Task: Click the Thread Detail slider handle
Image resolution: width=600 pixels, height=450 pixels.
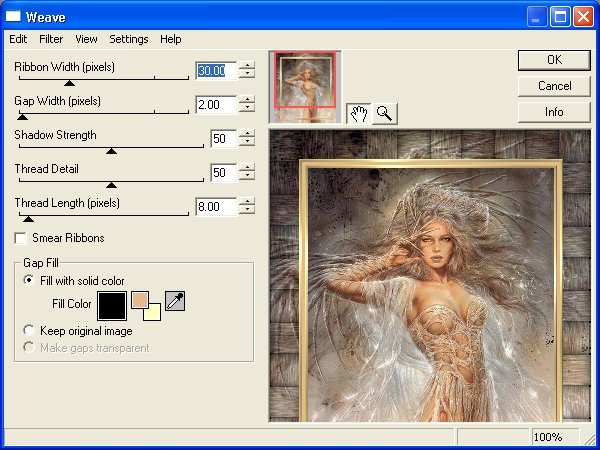Action: pyautogui.click(x=111, y=185)
